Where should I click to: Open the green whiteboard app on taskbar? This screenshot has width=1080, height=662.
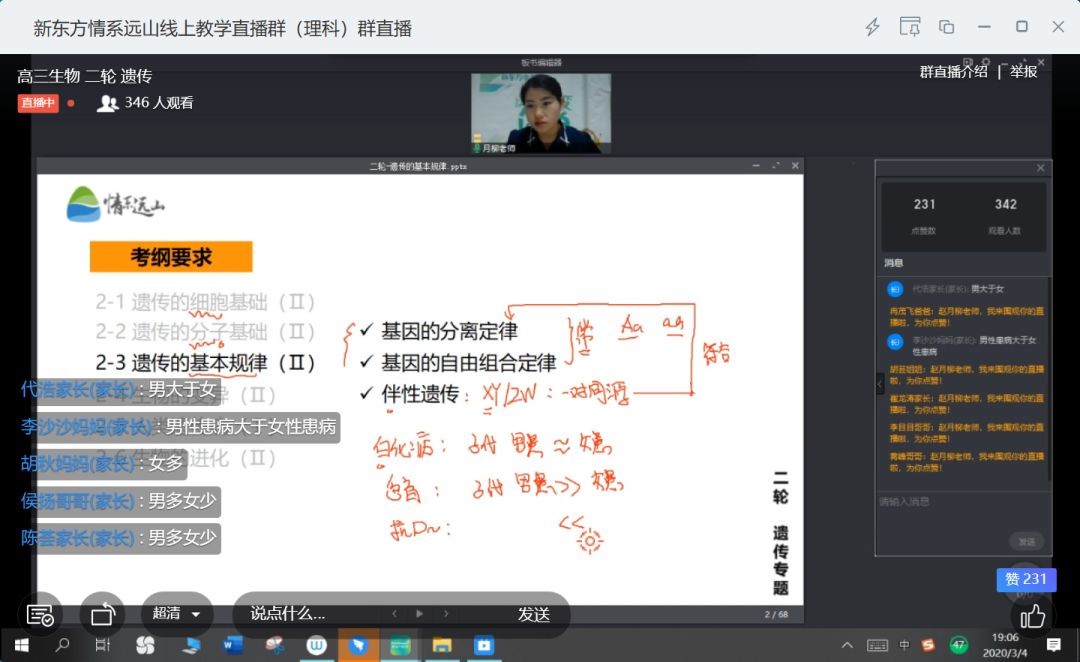click(400, 645)
